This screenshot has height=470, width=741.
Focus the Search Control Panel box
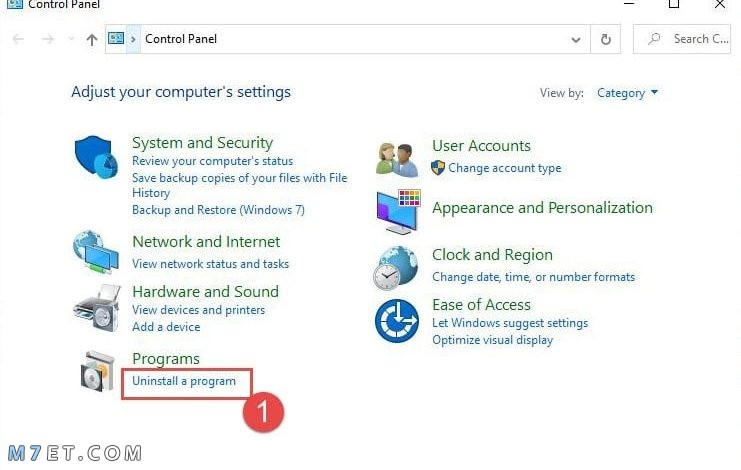click(x=682, y=39)
